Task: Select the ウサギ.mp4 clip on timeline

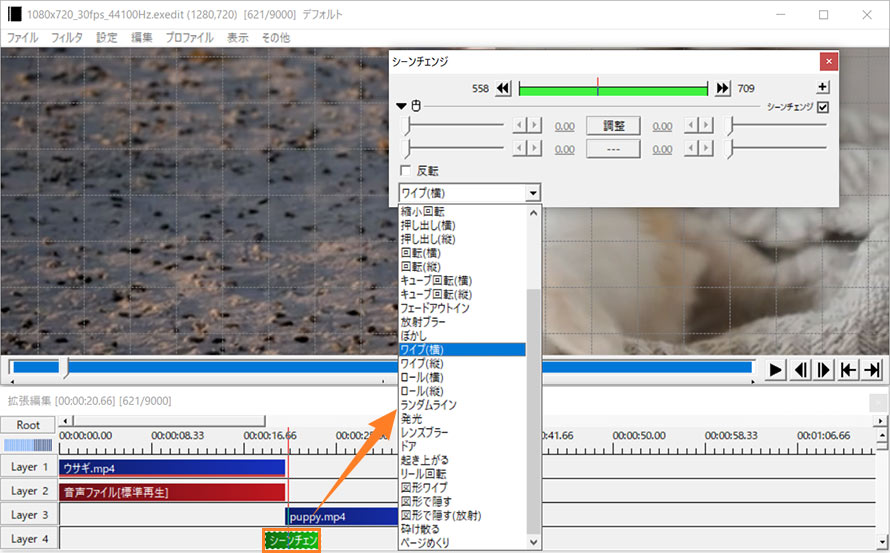Action: coord(172,468)
